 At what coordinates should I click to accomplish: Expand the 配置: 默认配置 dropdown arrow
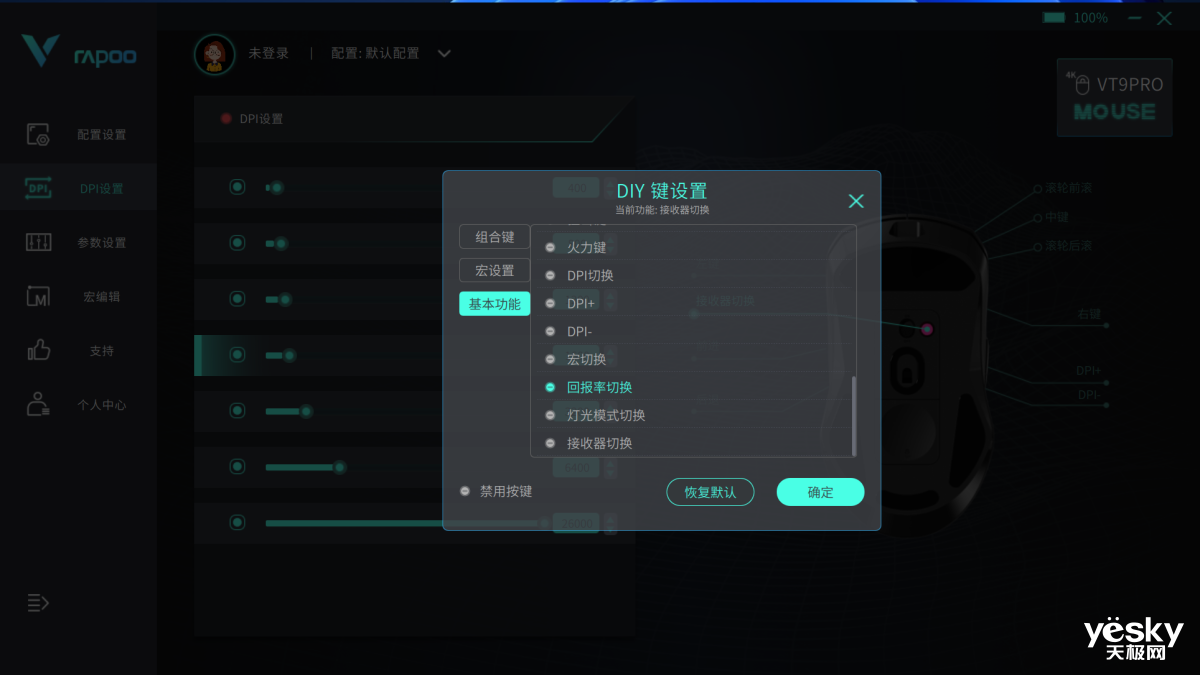(444, 53)
